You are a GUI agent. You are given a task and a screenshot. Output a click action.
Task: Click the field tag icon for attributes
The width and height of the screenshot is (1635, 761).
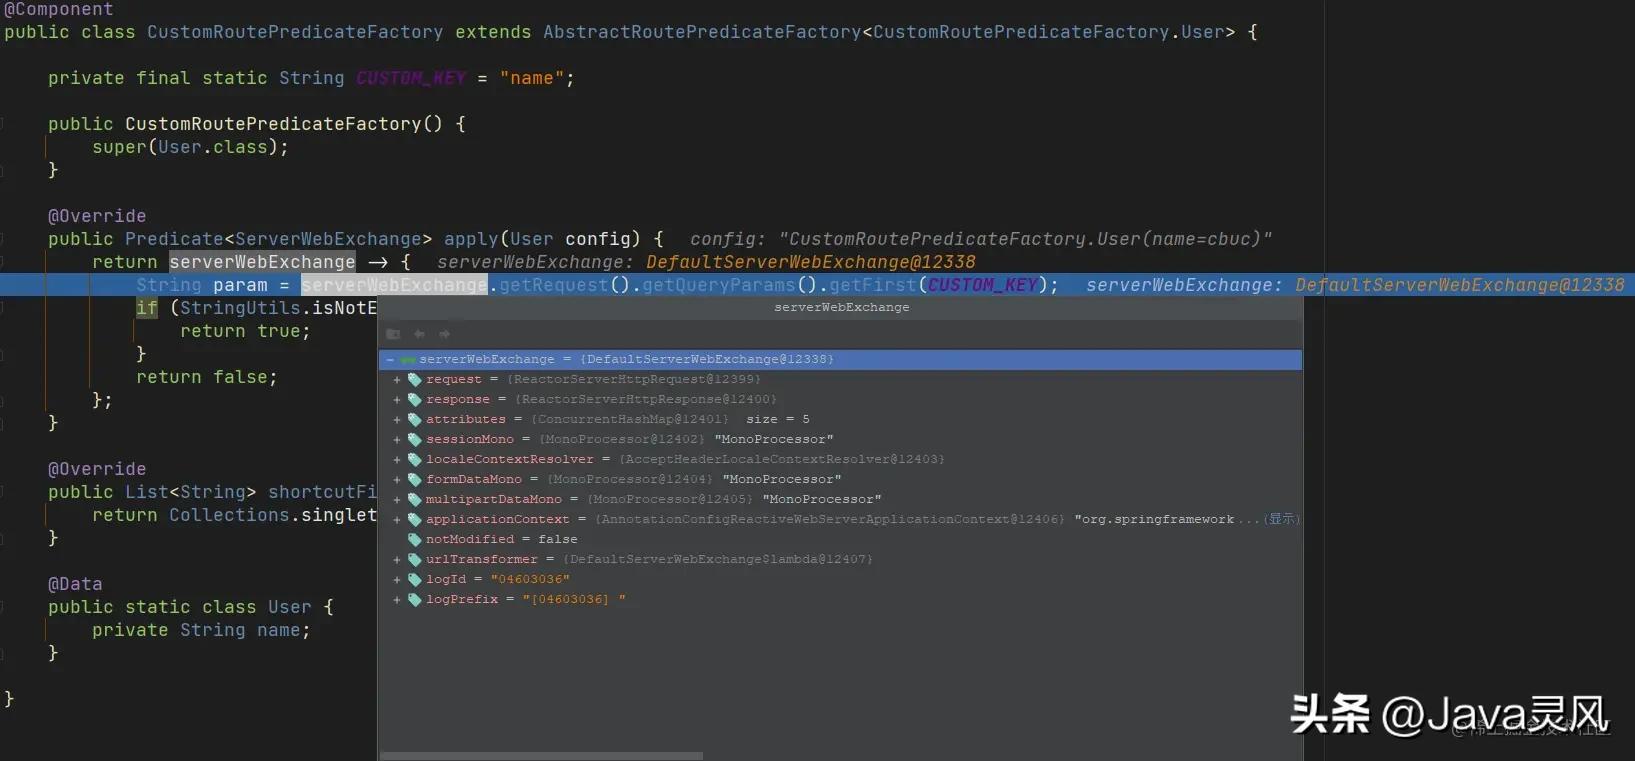tap(415, 420)
